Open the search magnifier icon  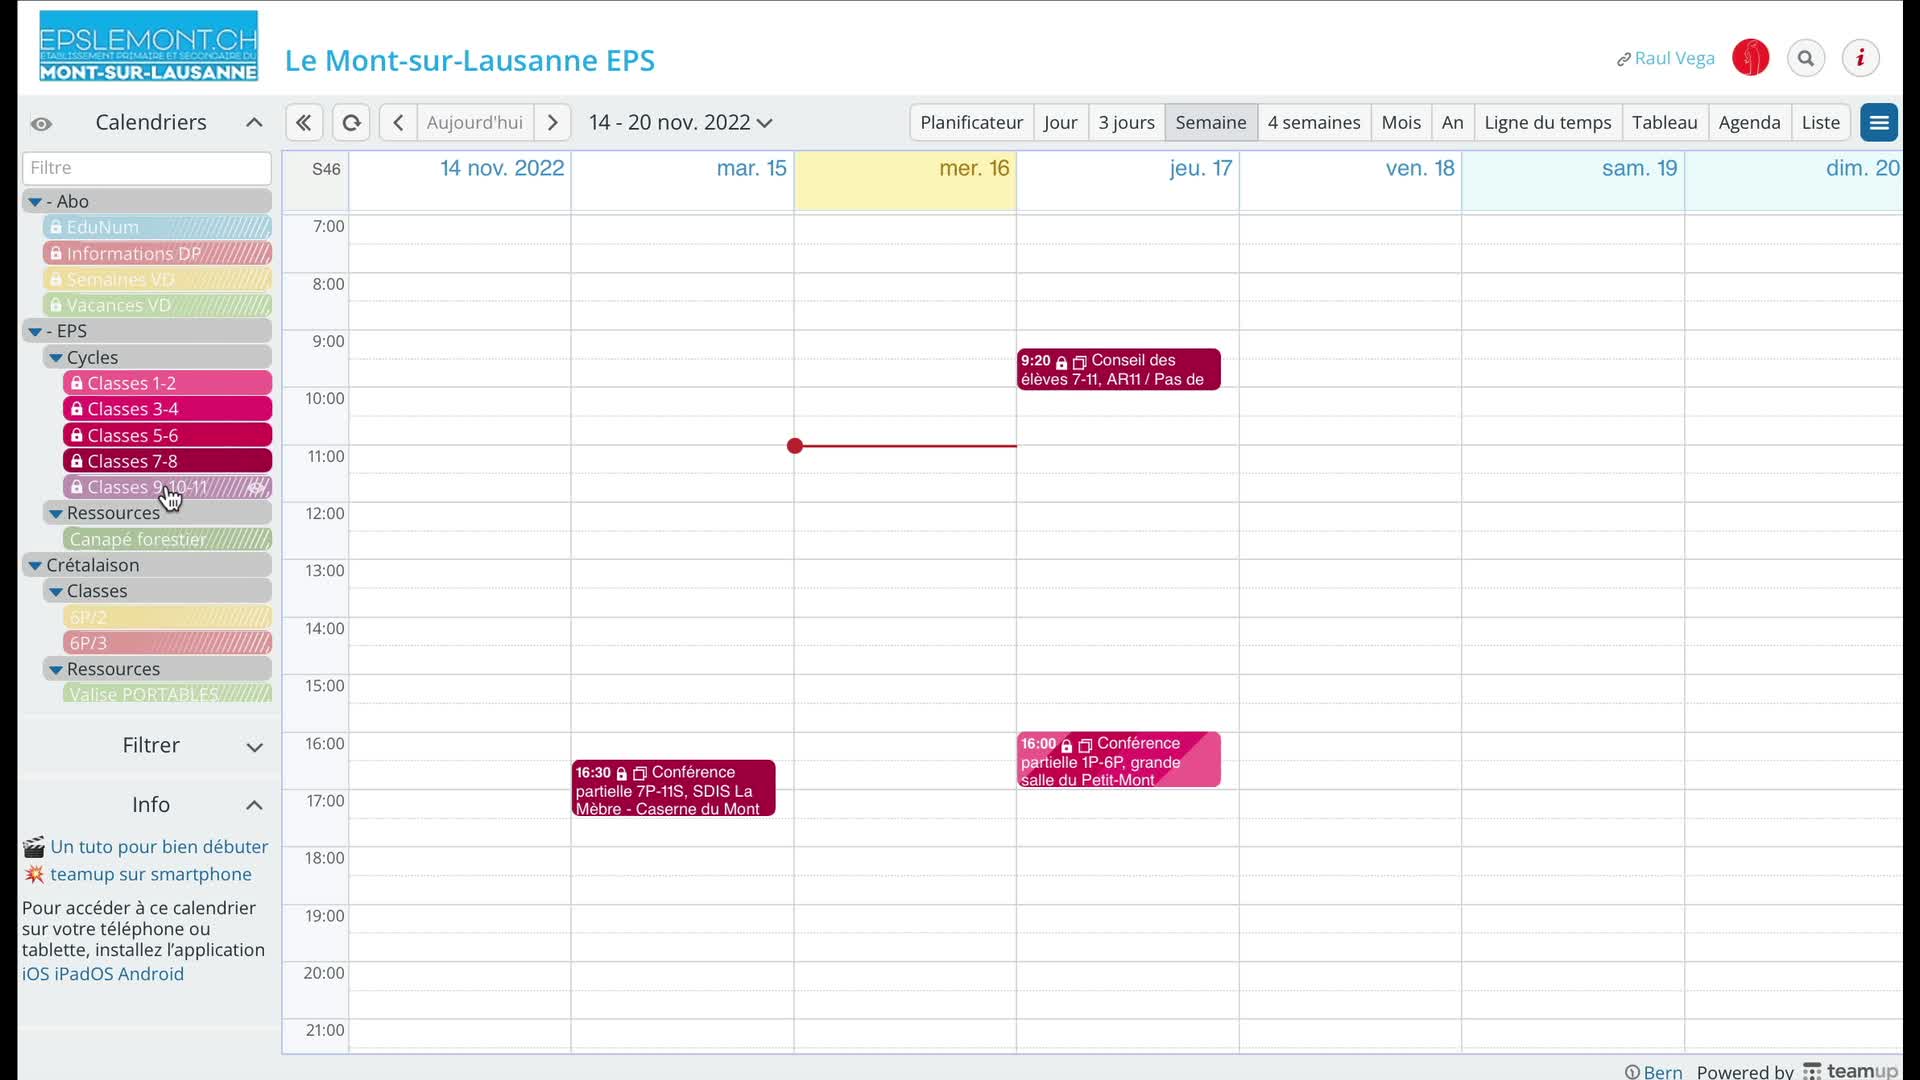point(1806,58)
